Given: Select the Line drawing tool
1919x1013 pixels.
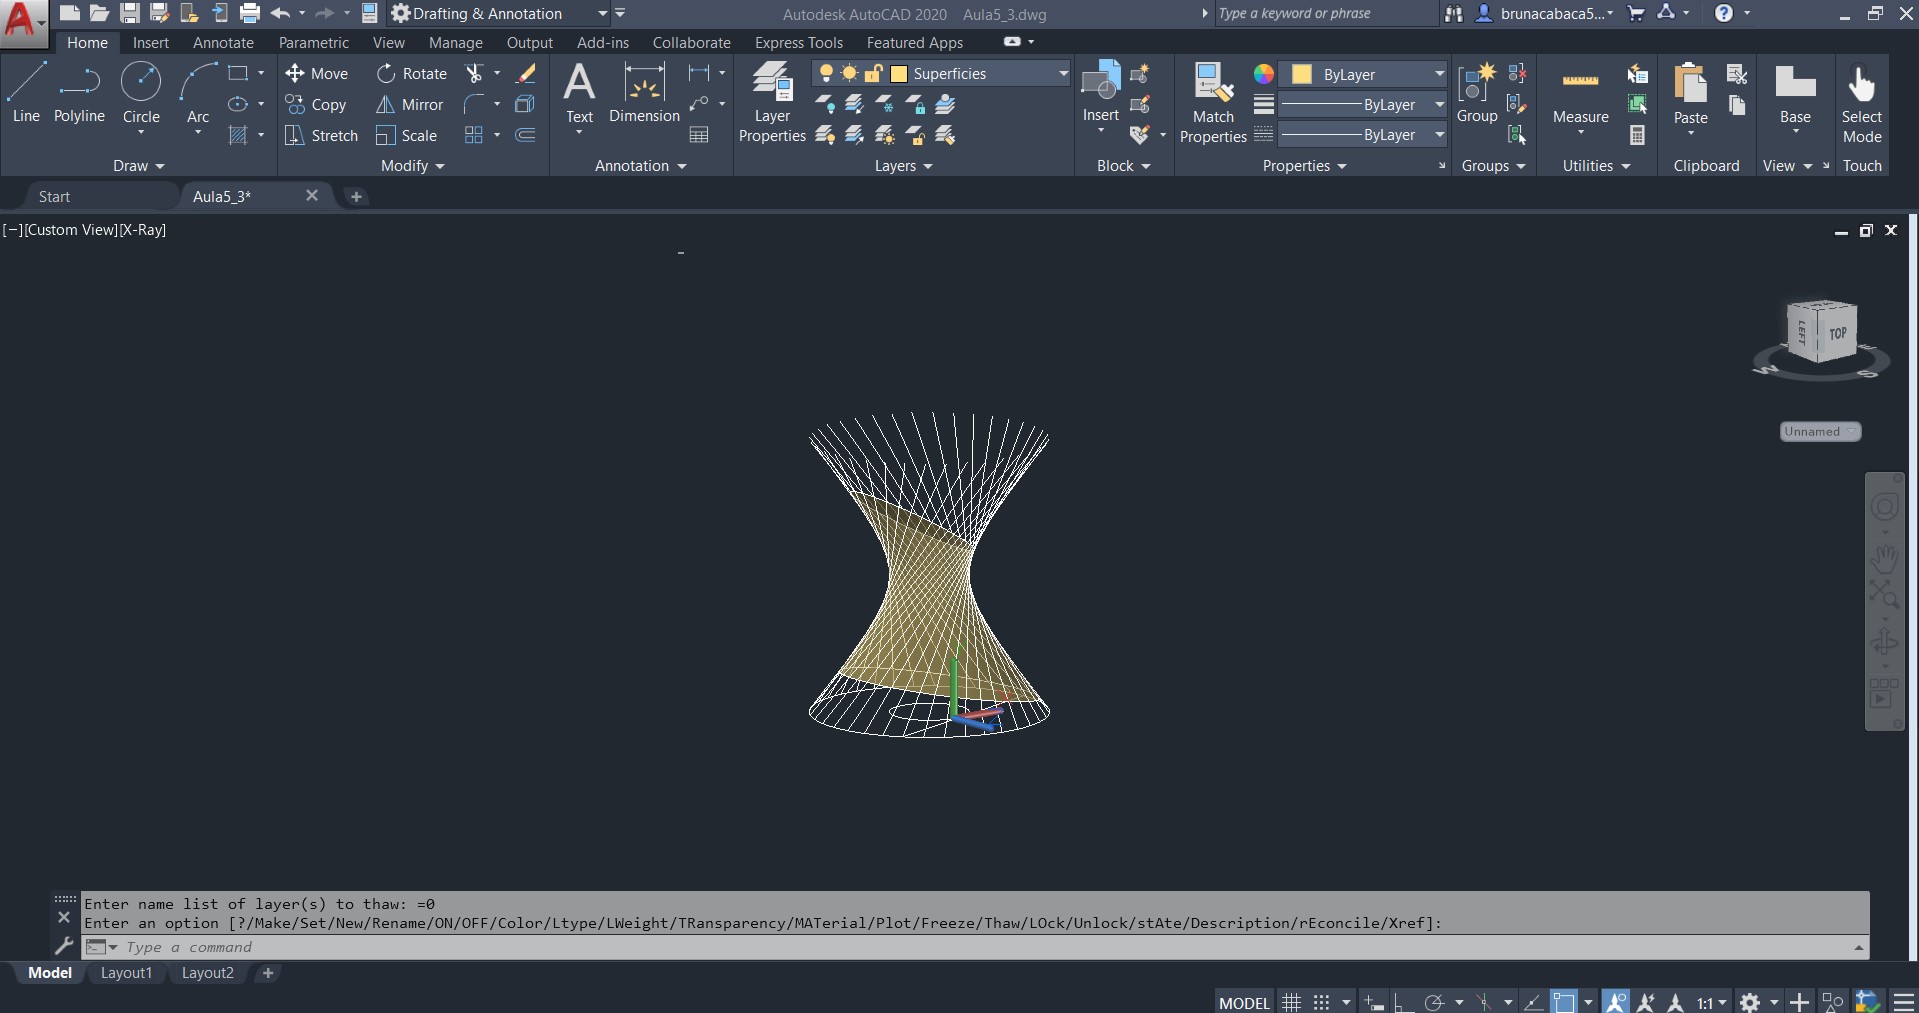Looking at the screenshot, I should tap(26, 93).
